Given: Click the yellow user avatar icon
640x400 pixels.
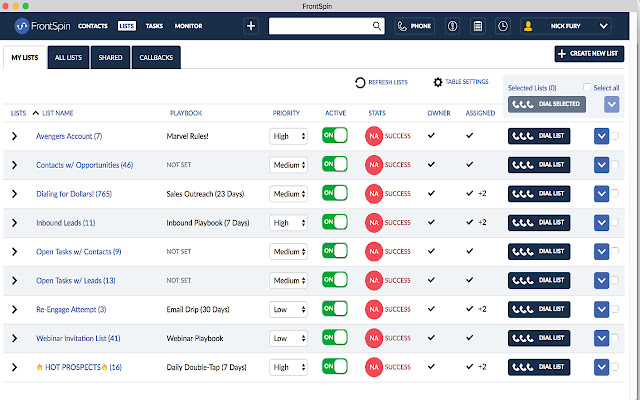Looking at the screenshot, I should pyautogui.click(x=528, y=26).
